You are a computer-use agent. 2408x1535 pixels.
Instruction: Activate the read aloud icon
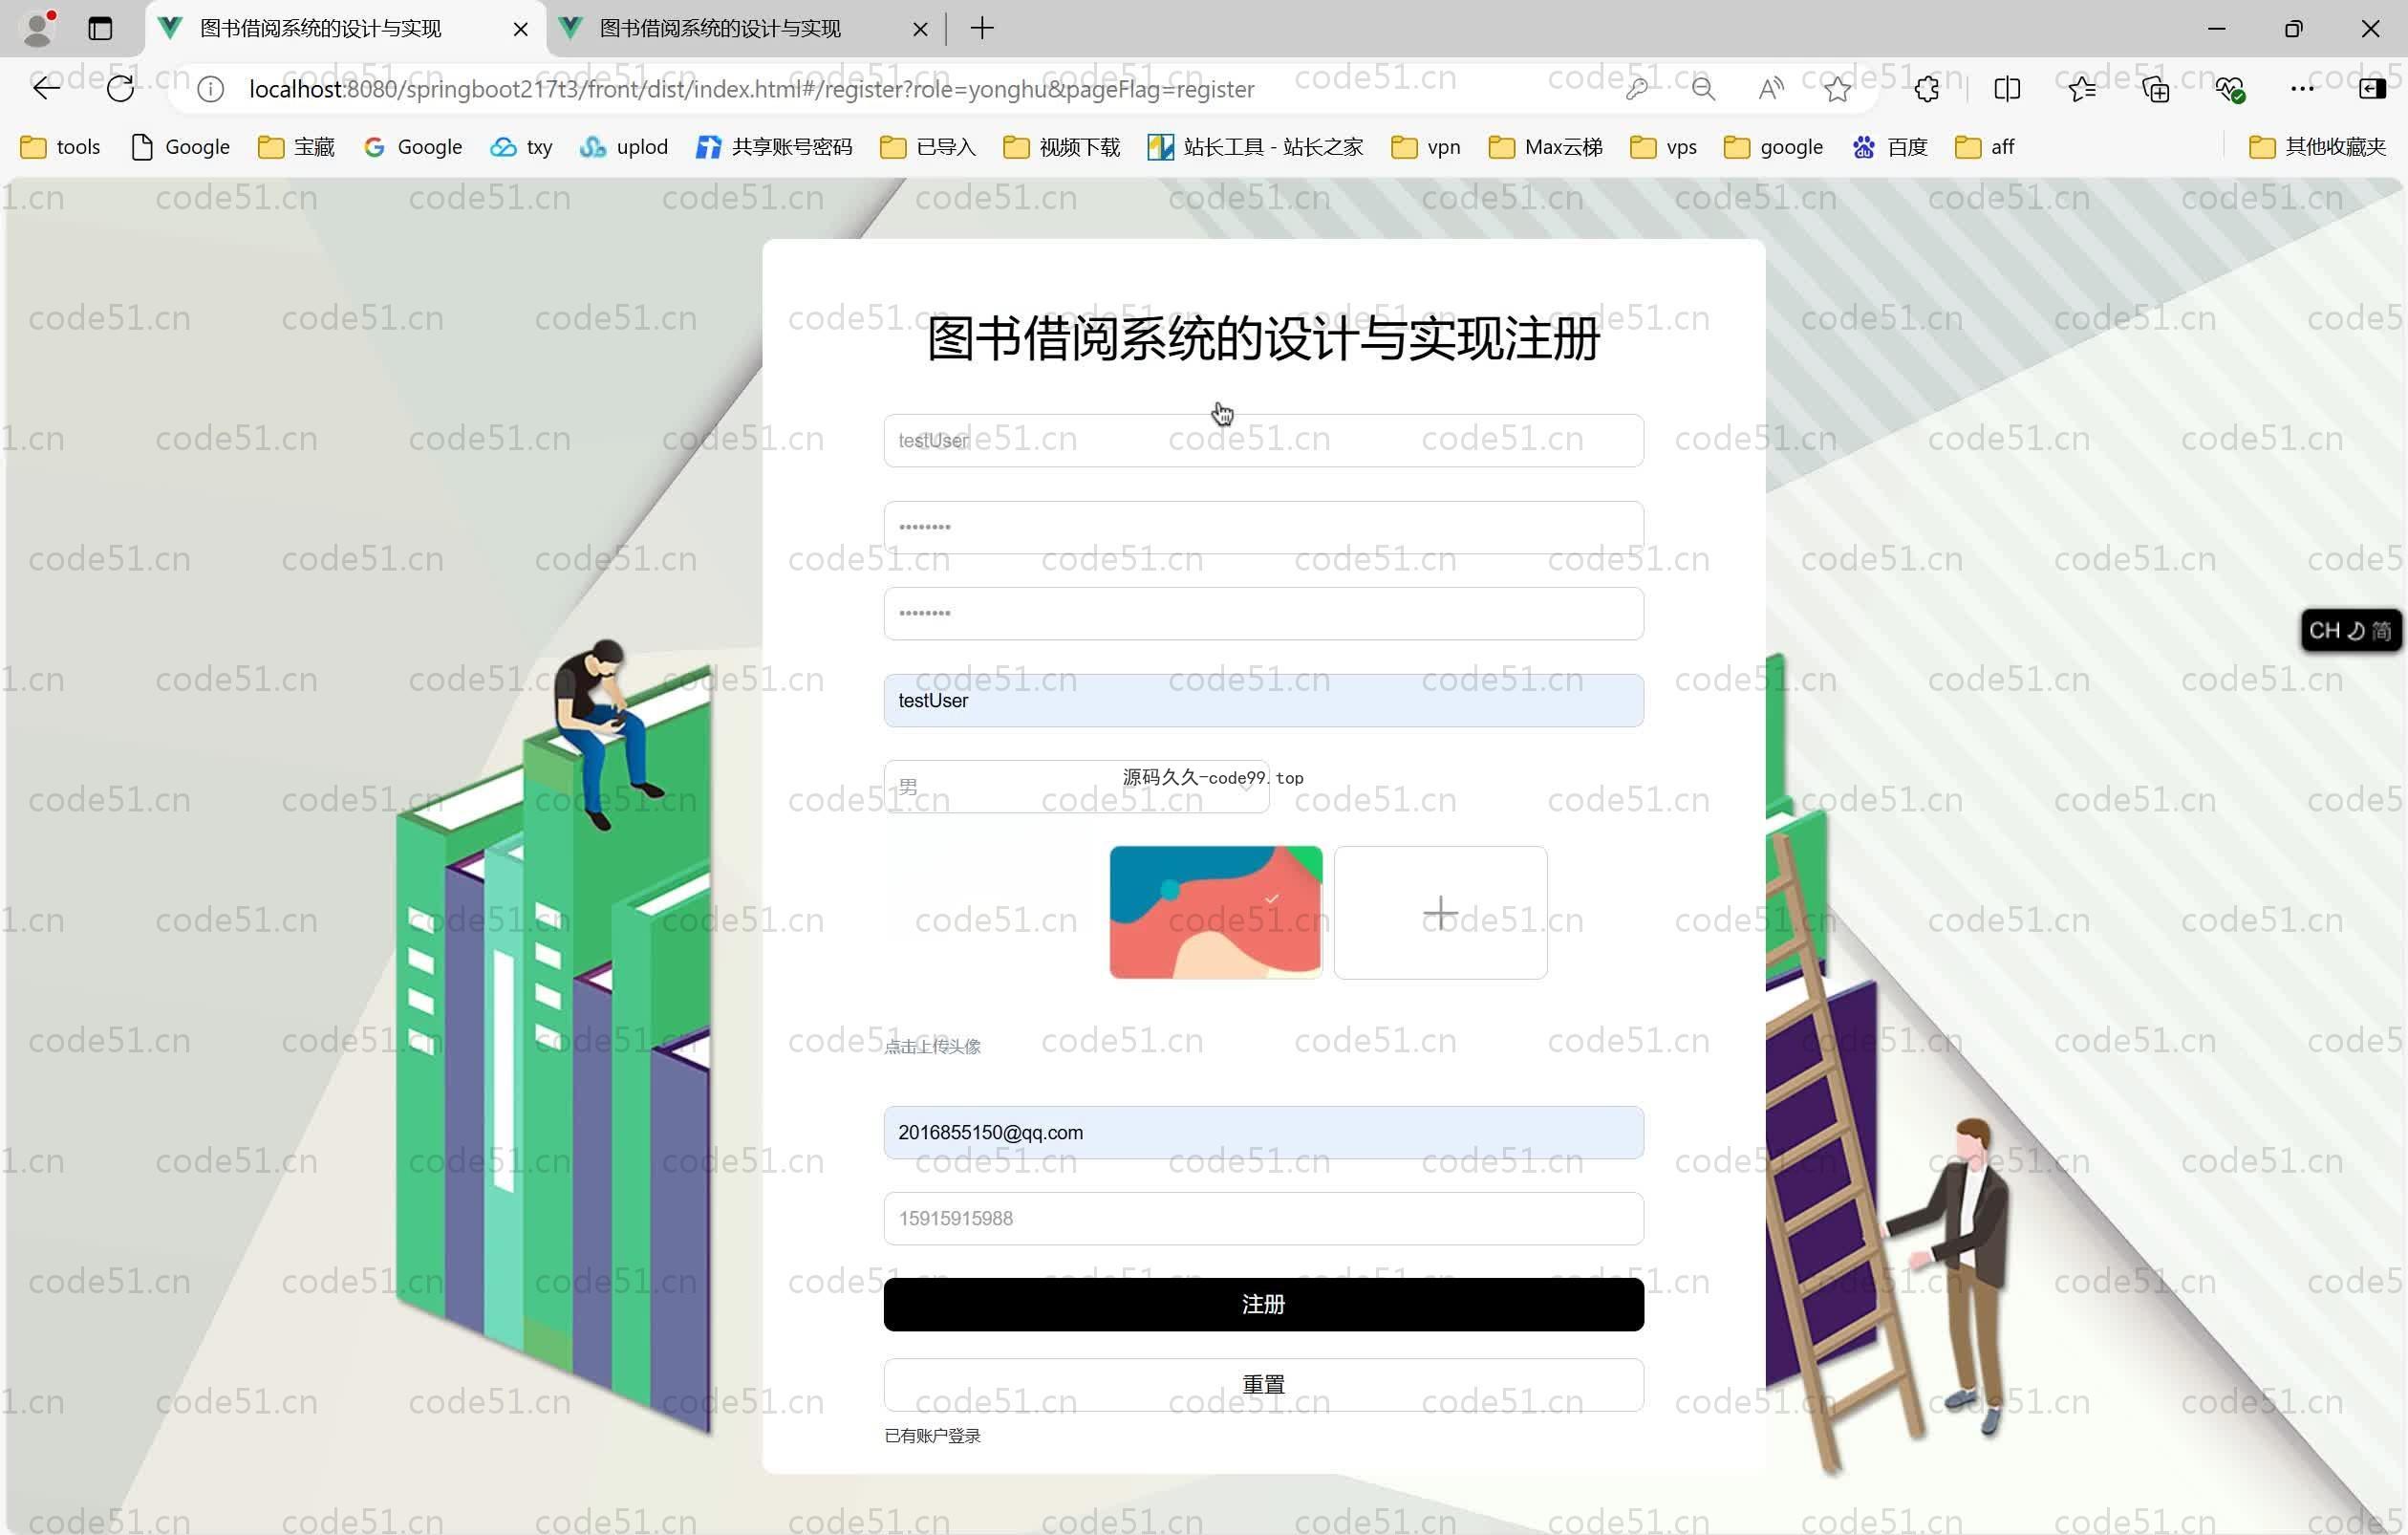point(1770,89)
